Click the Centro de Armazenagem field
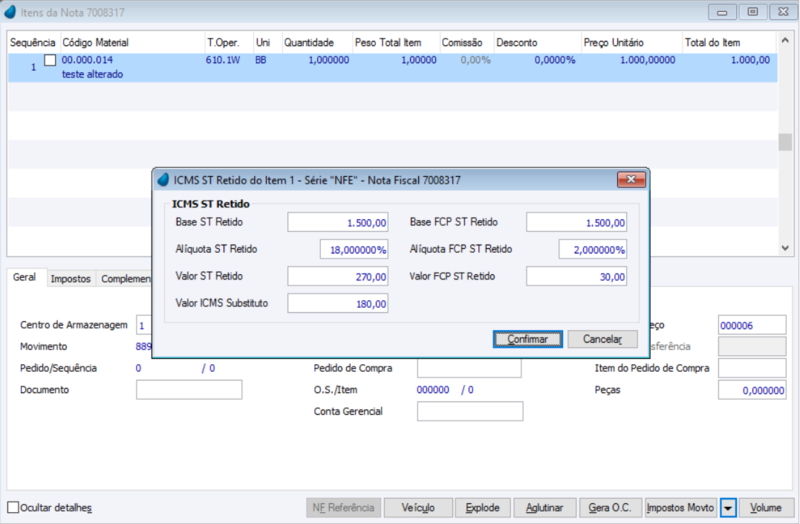Viewport: 800px width, 524px height. (x=144, y=325)
